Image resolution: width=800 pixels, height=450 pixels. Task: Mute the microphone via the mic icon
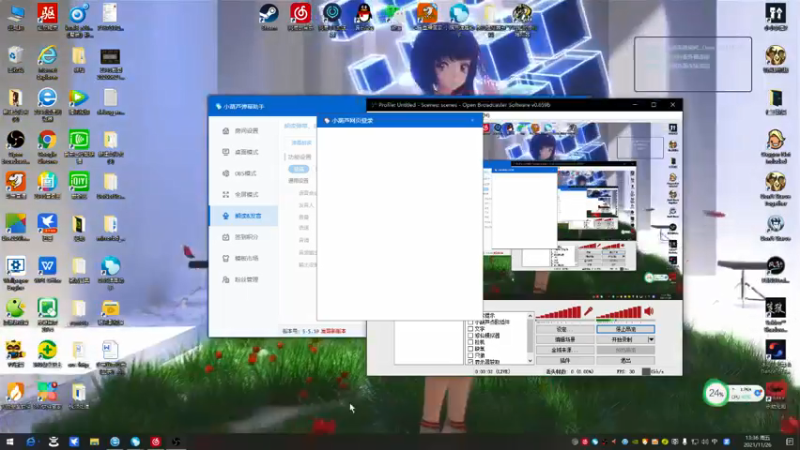pos(588,311)
